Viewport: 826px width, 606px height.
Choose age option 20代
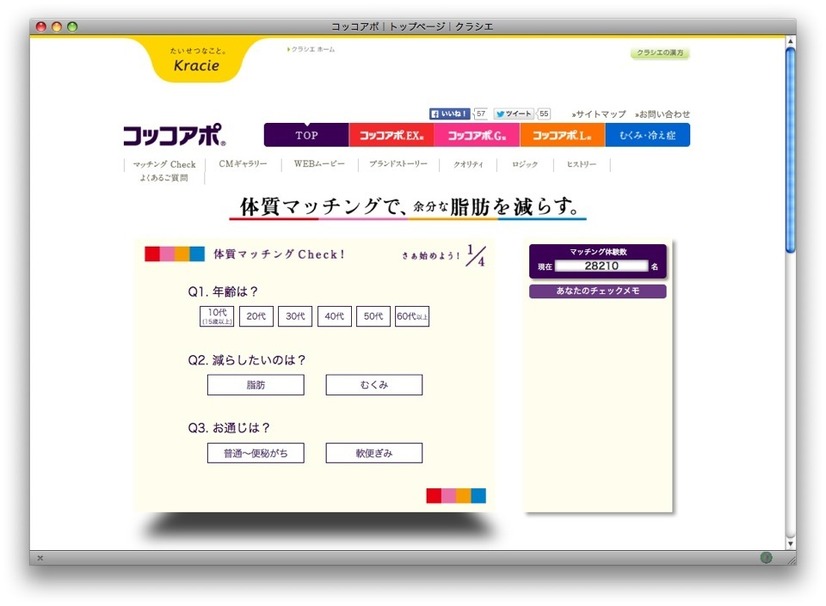(256, 316)
